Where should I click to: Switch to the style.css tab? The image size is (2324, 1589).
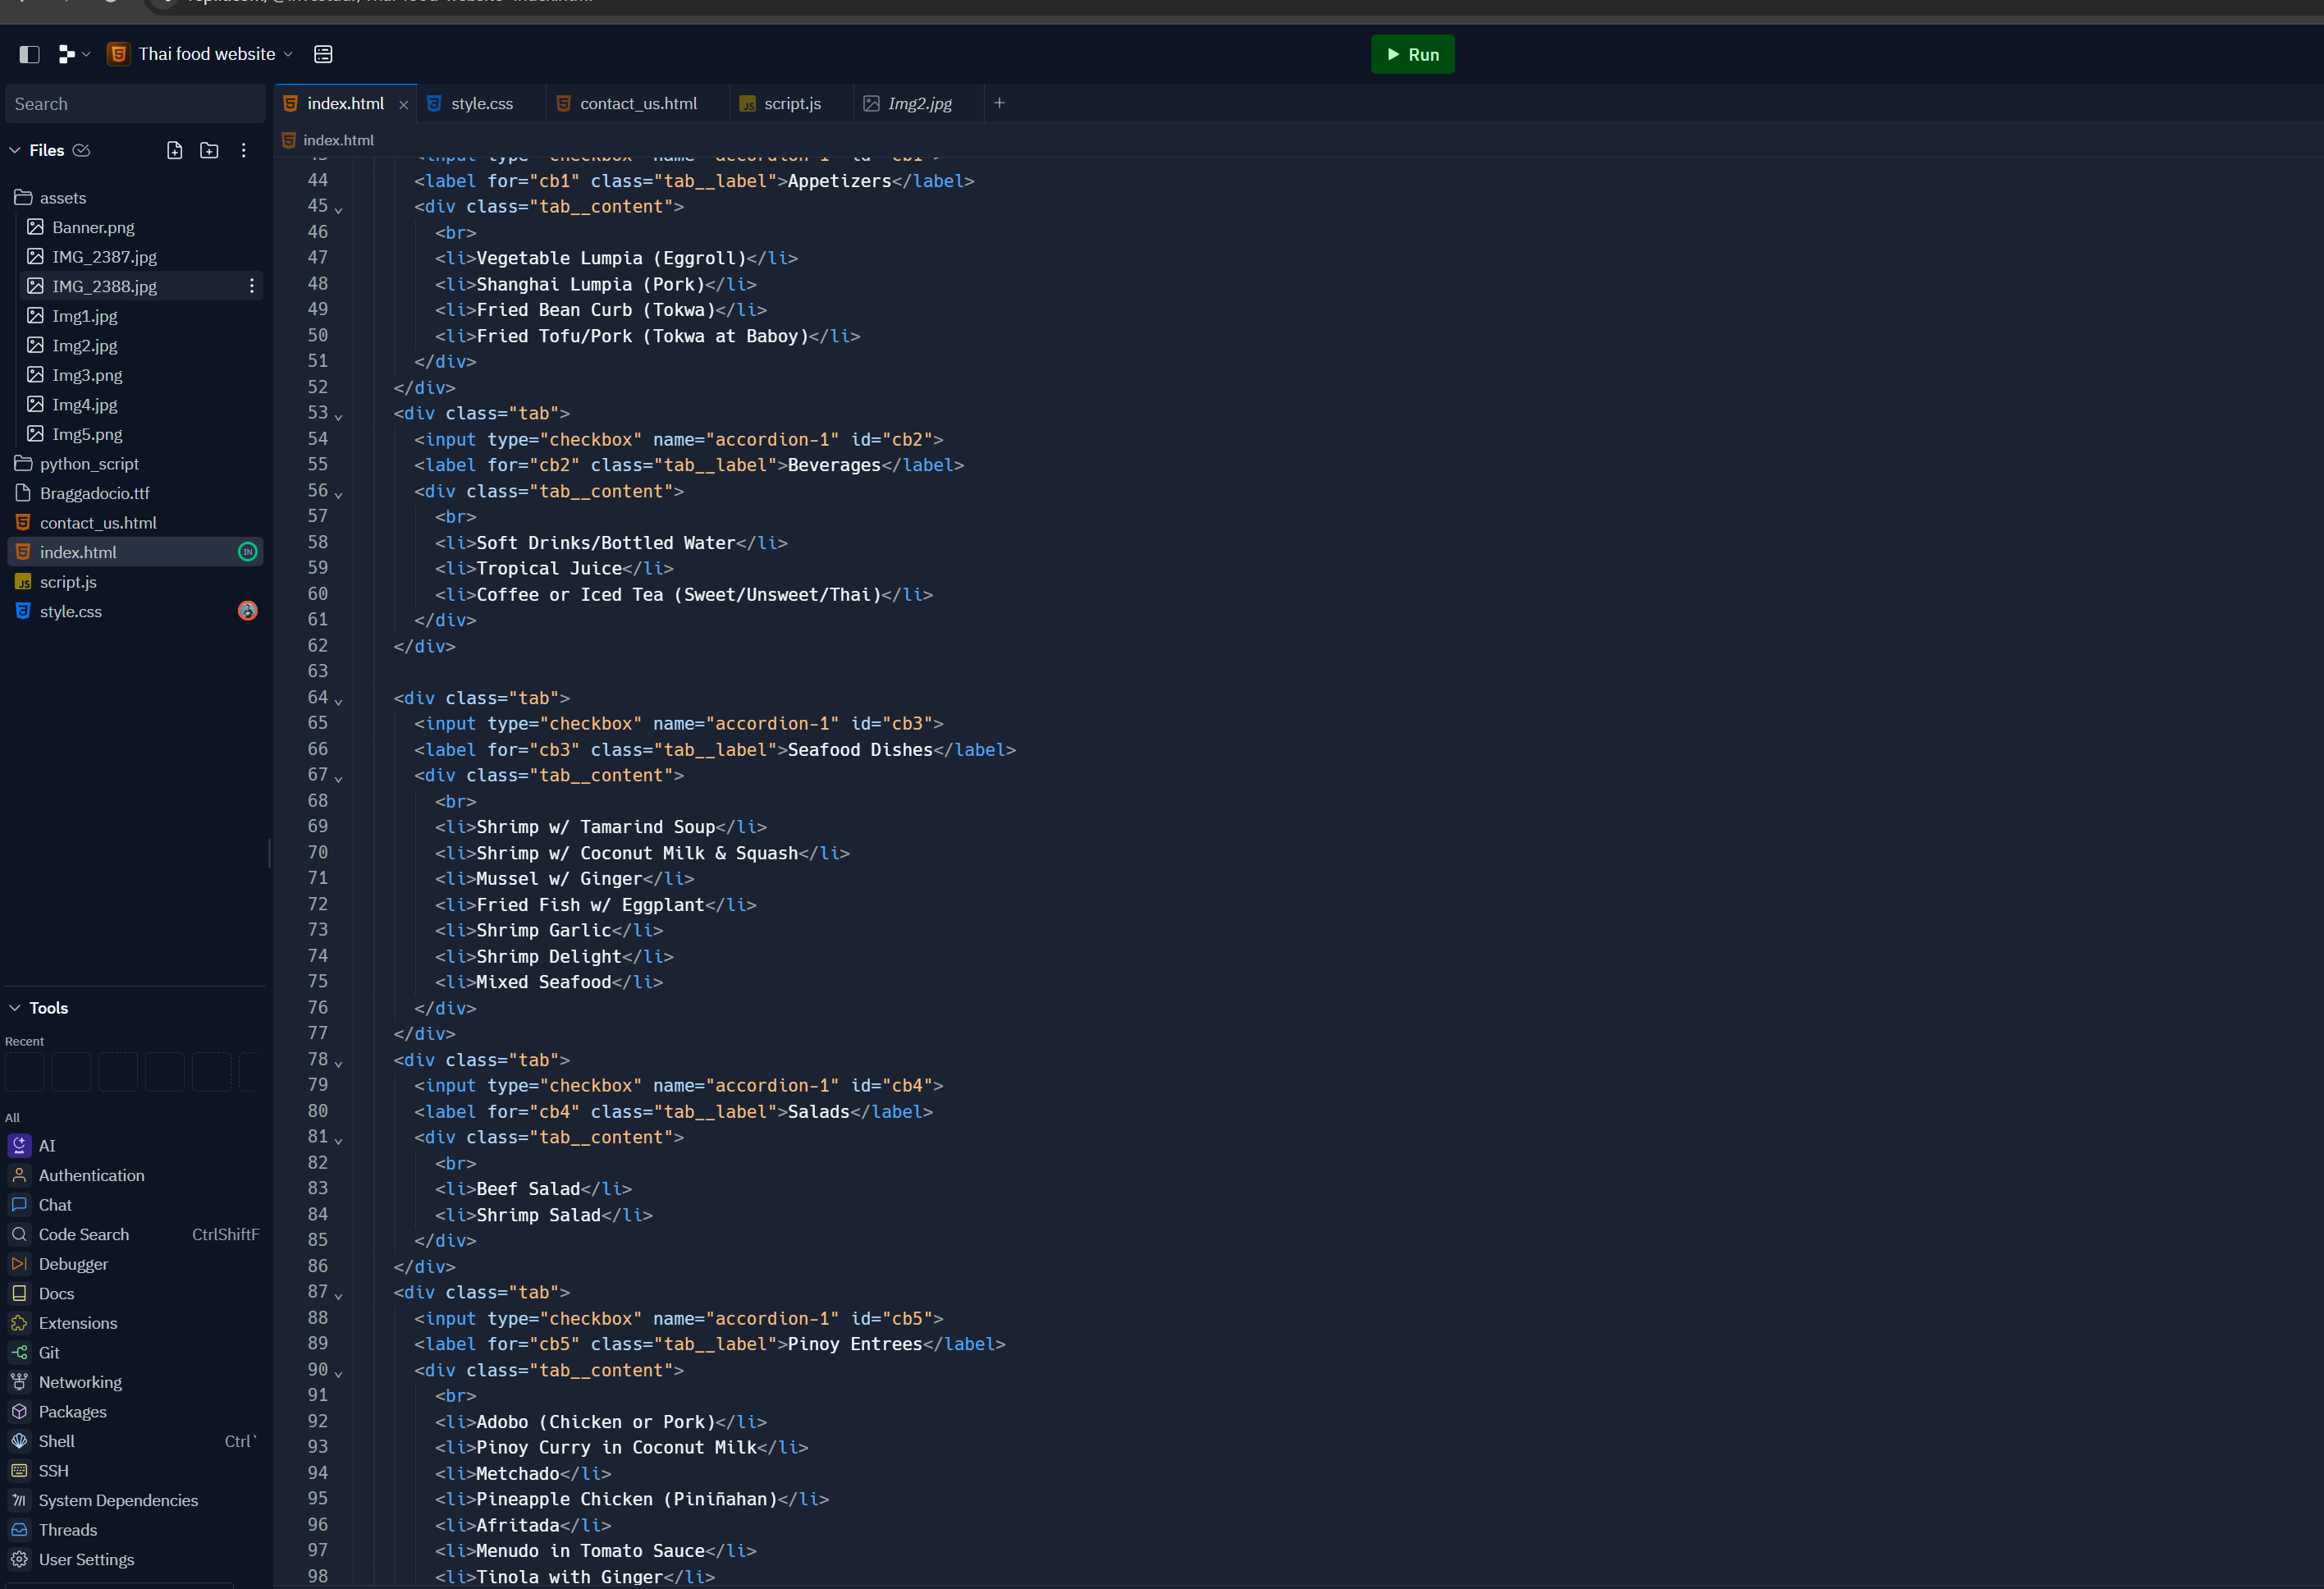480,104
